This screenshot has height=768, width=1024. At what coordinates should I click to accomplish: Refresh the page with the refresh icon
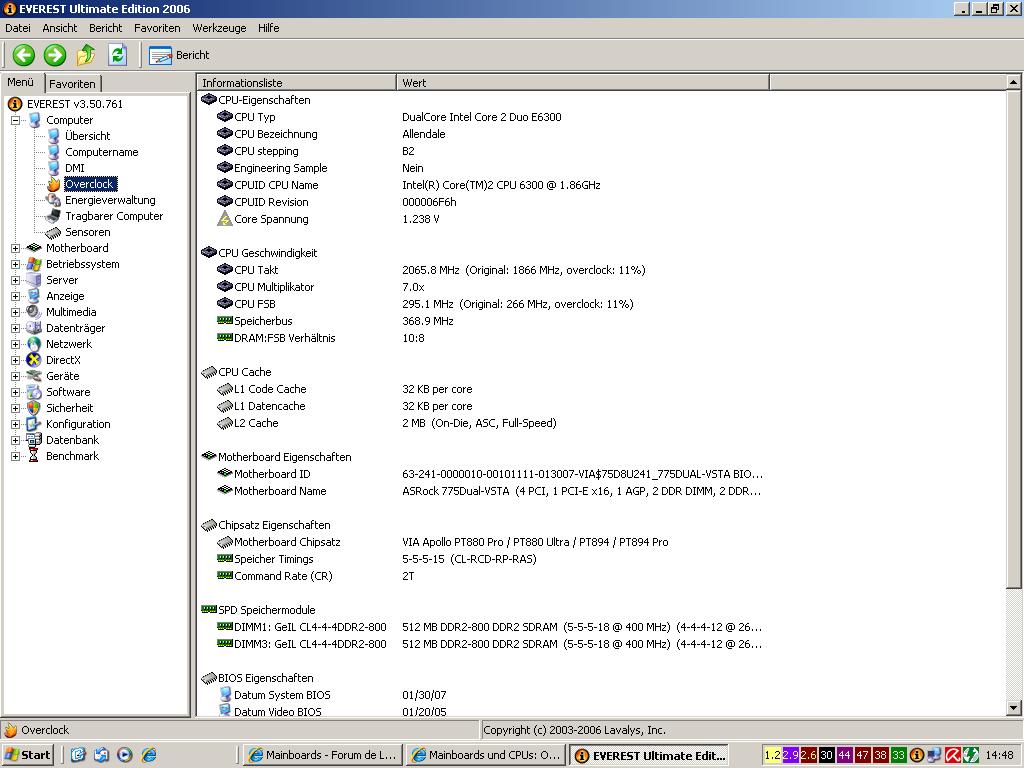118,55
